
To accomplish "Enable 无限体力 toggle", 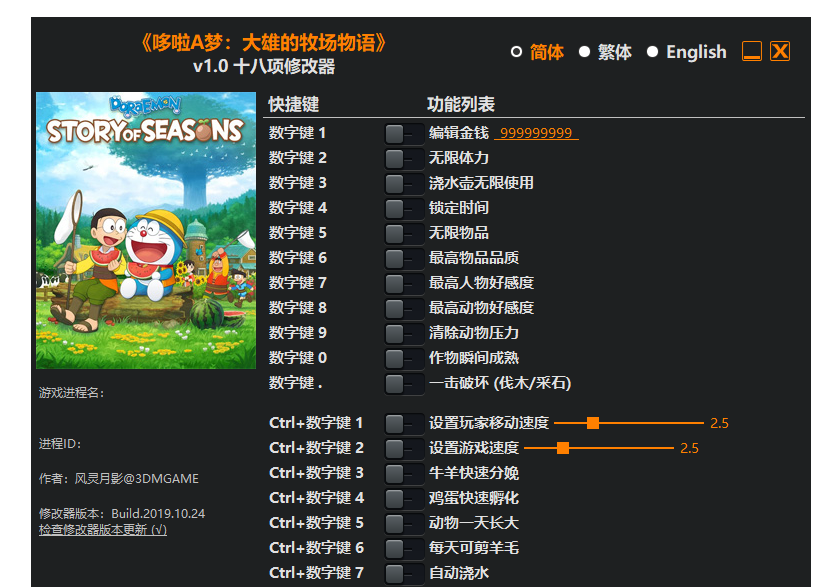I will tap(404, 159).
